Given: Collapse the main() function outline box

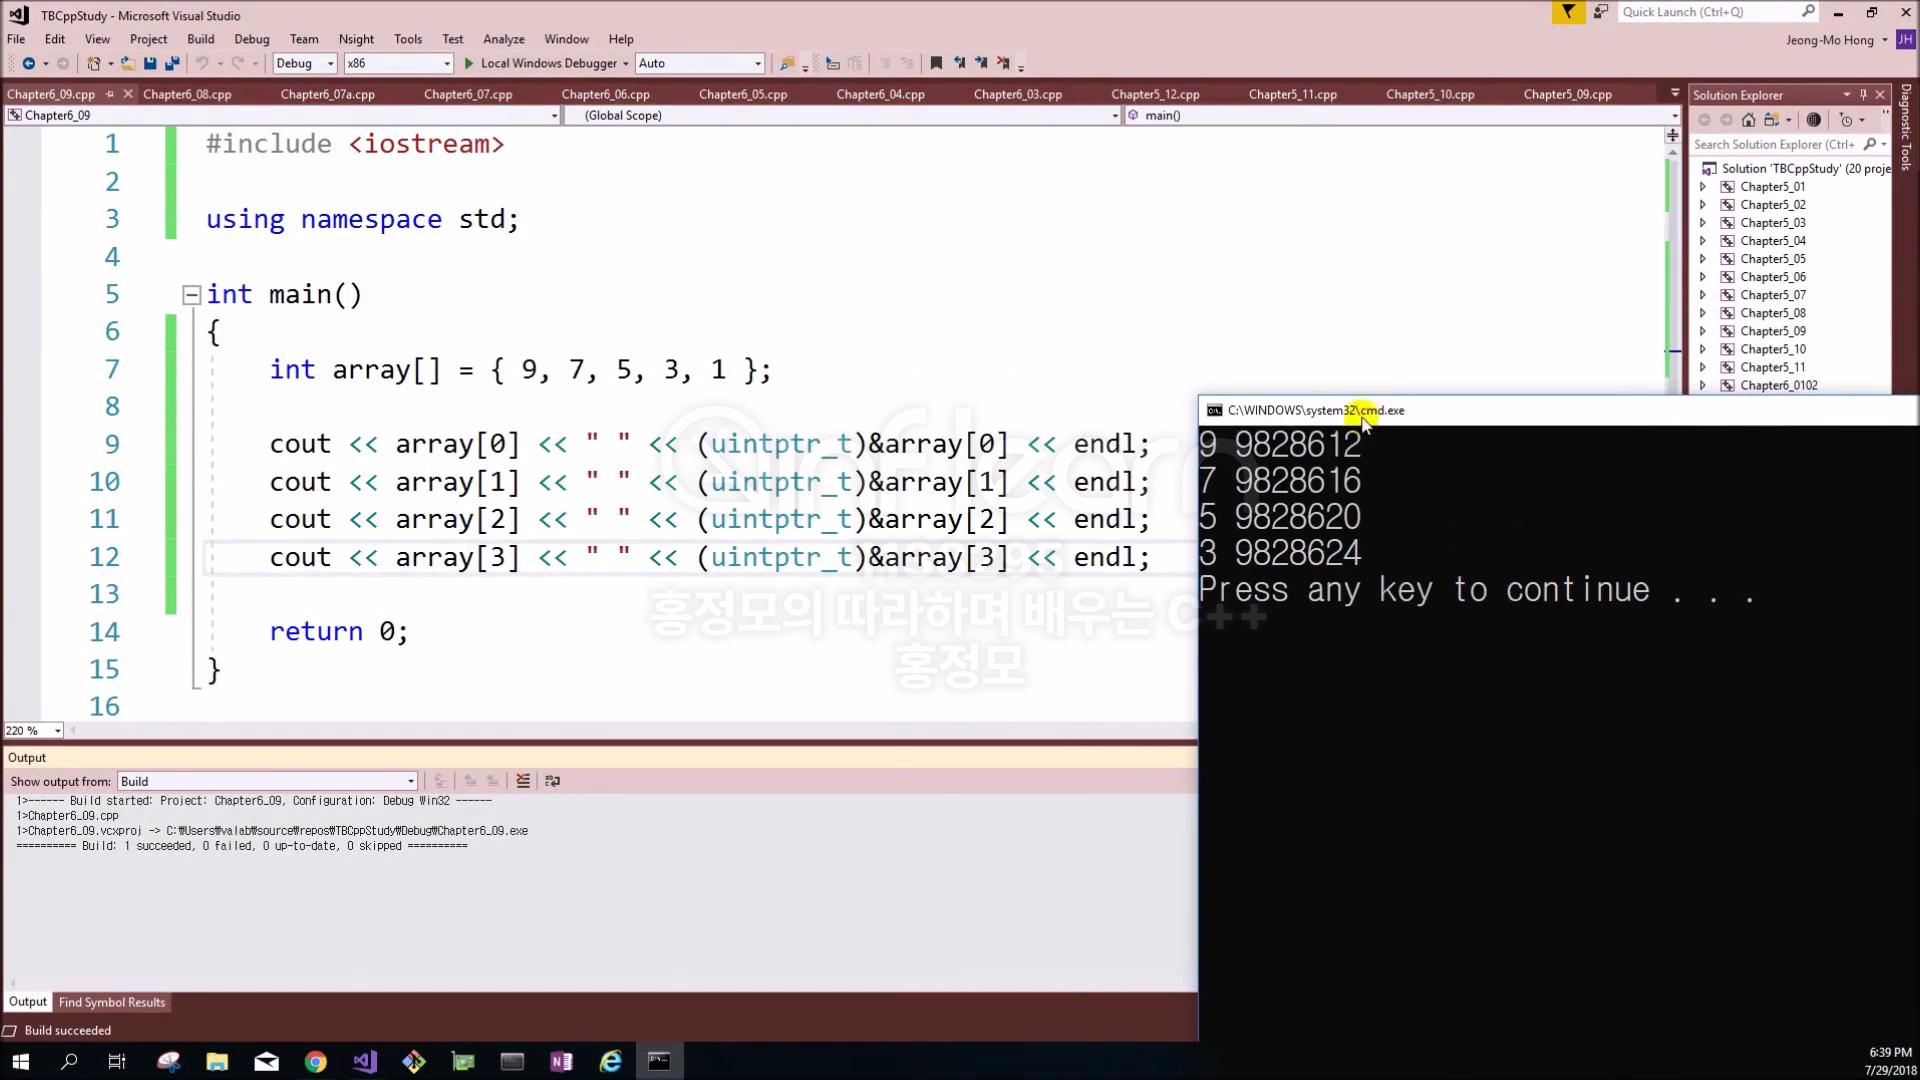Looking at the screenshot, I should (191, 295).
